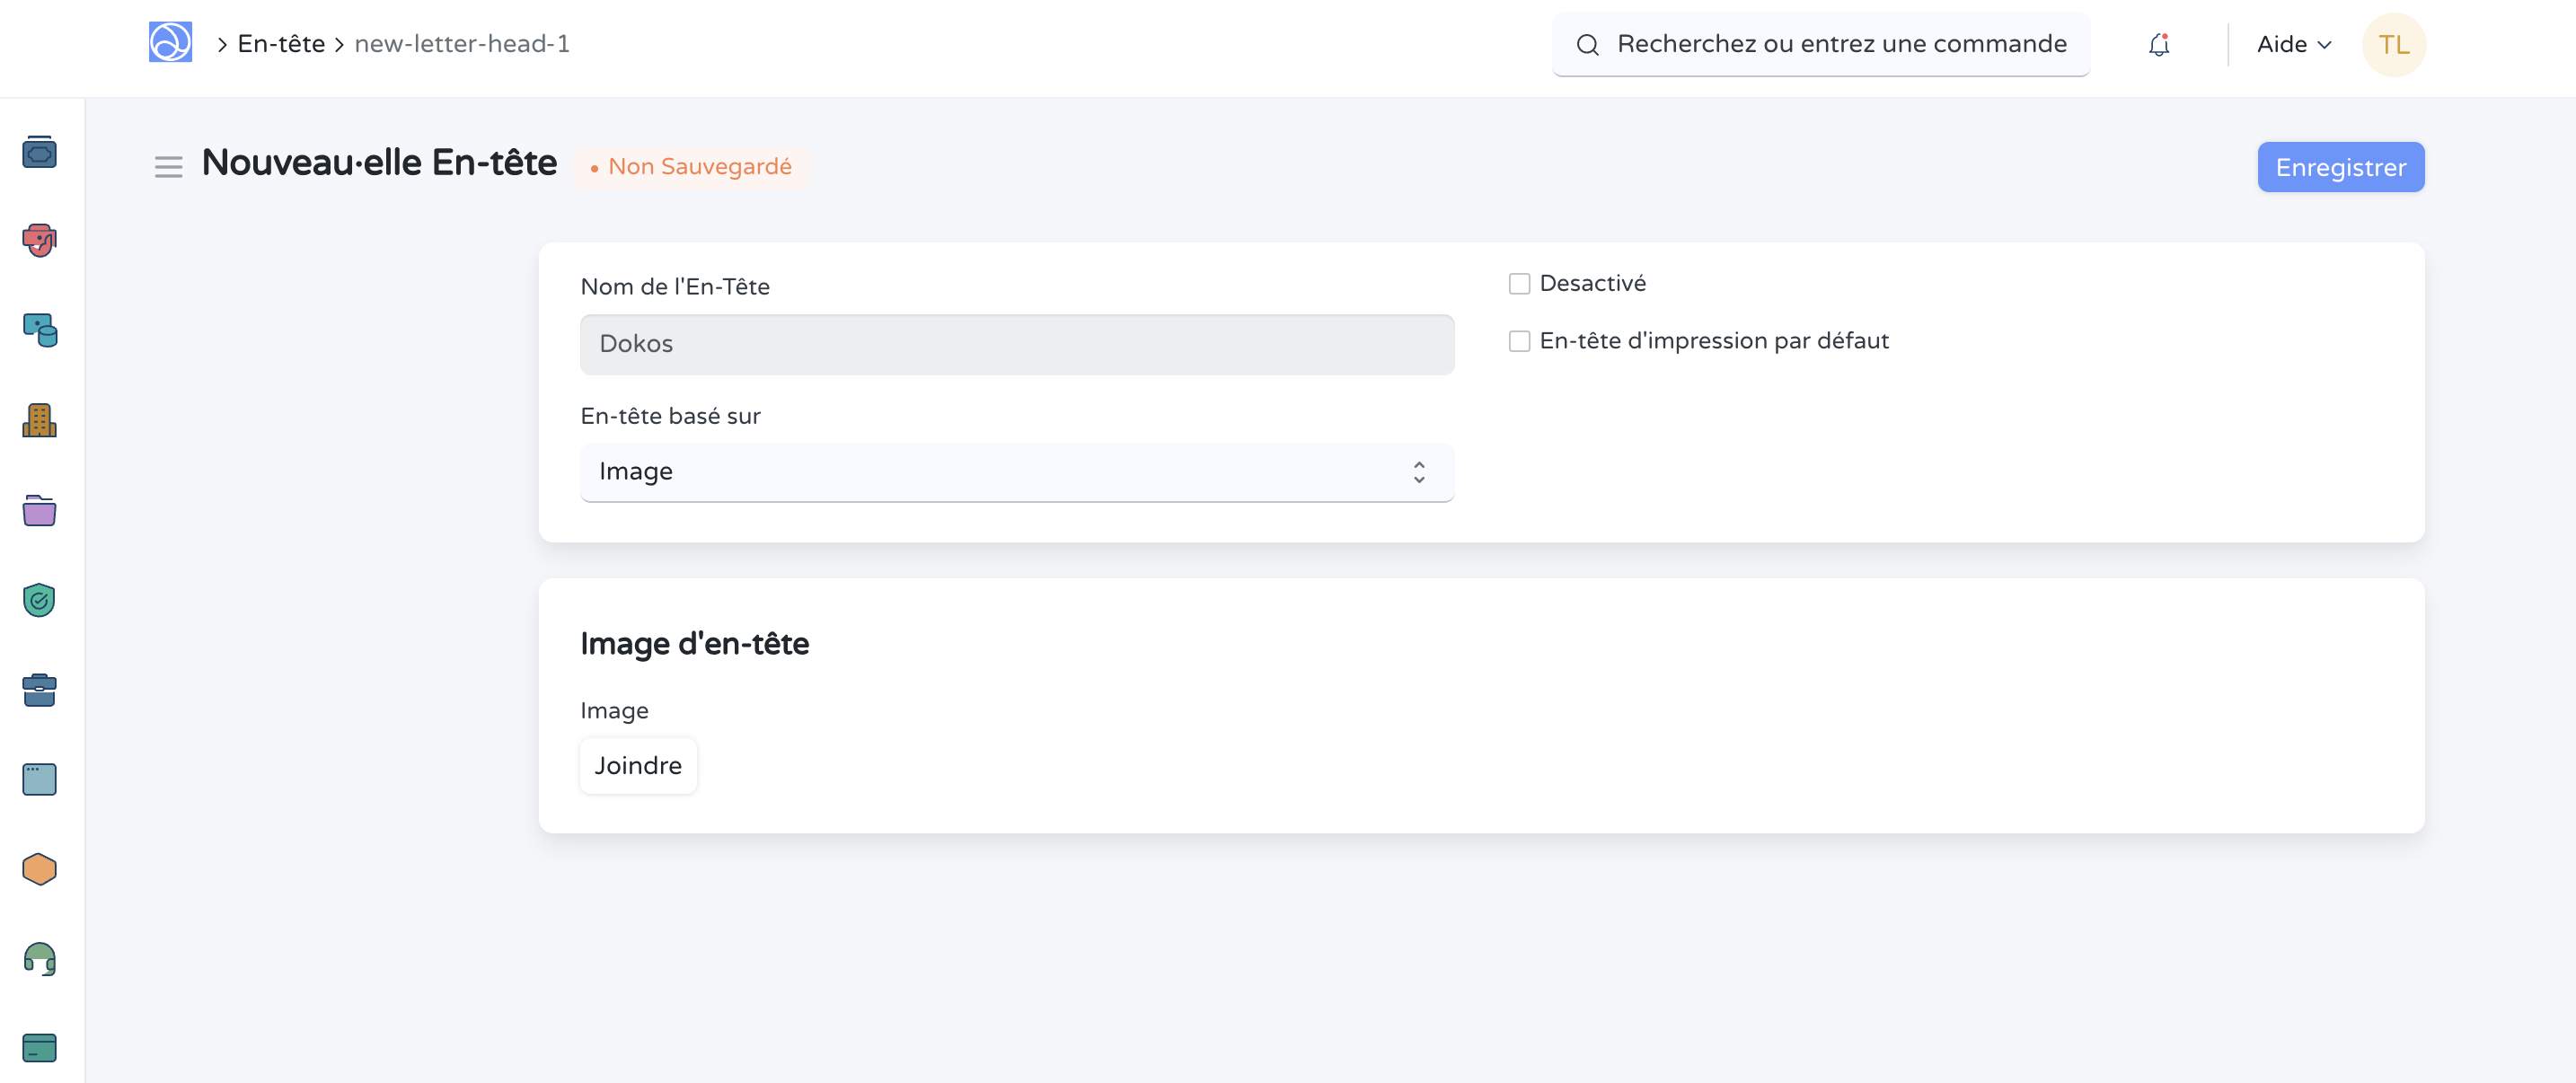Click the Dokos logo home icon

[x=170, y=43]
